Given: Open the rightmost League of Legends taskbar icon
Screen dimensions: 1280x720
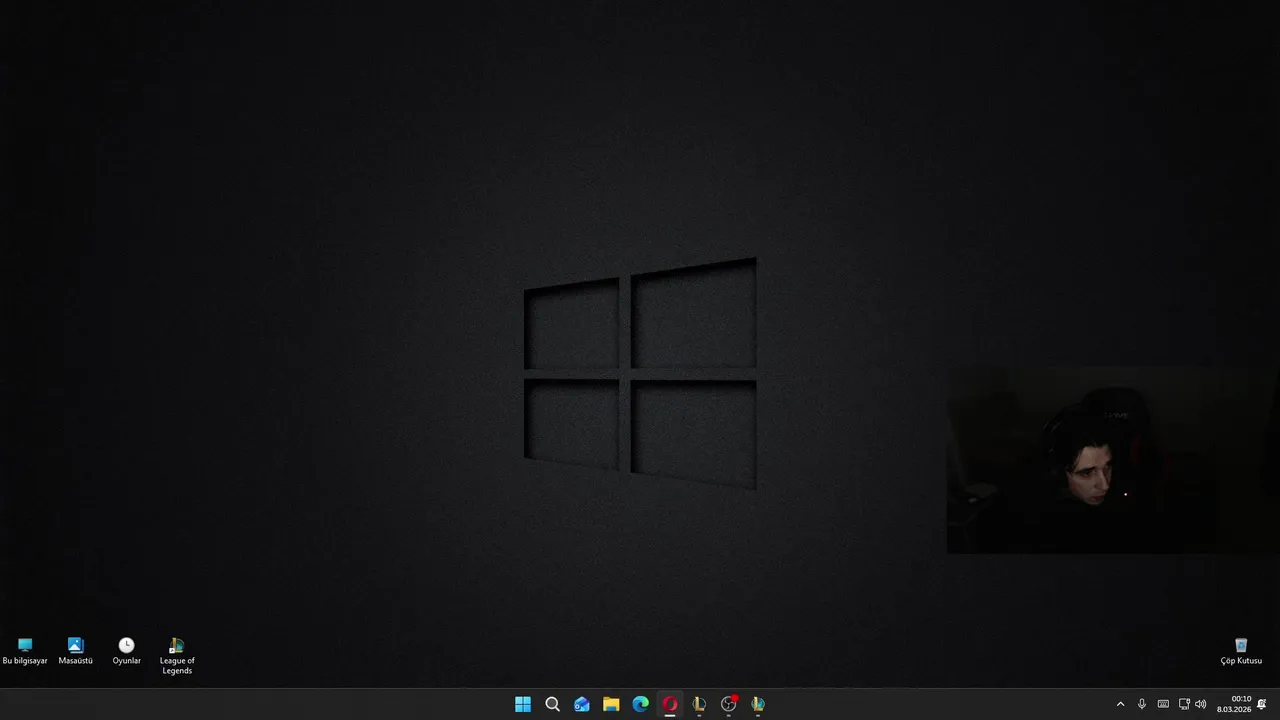Looking at the screenshot, I should pyautogui.click(x=758, y=704).
